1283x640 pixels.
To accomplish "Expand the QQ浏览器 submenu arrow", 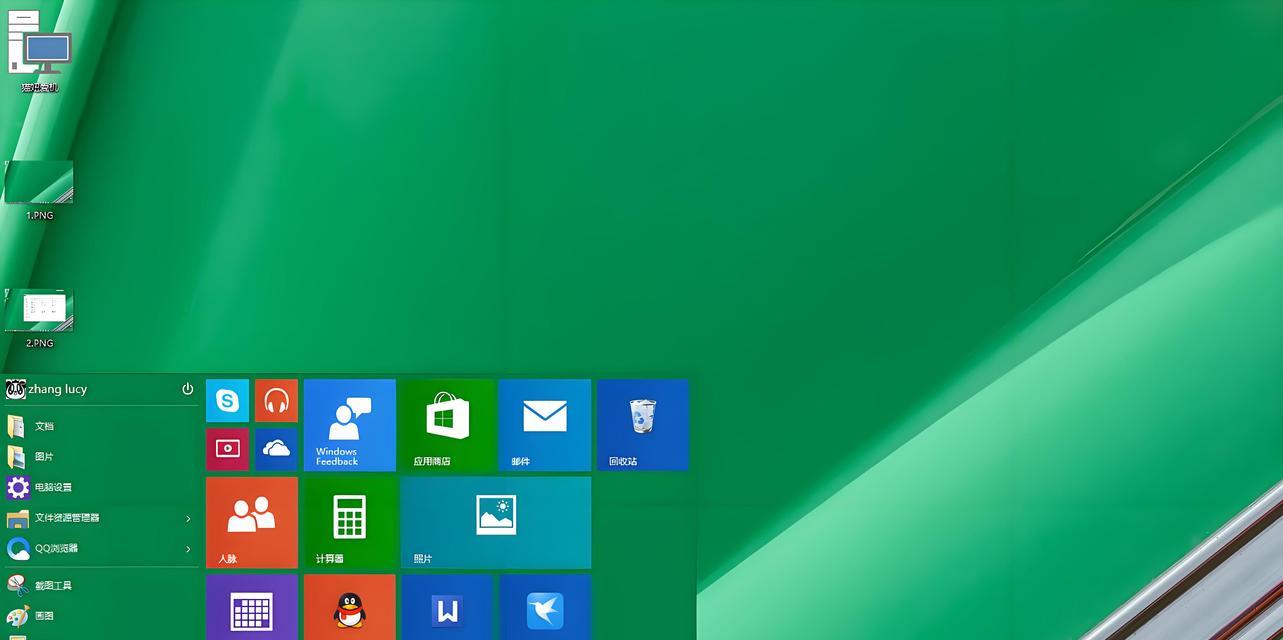I will (188, 549).
